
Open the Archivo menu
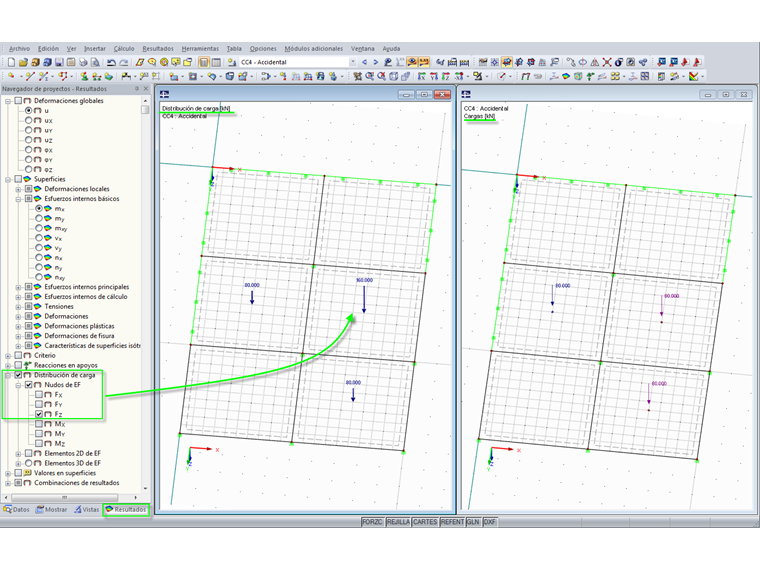coord(19,48)
